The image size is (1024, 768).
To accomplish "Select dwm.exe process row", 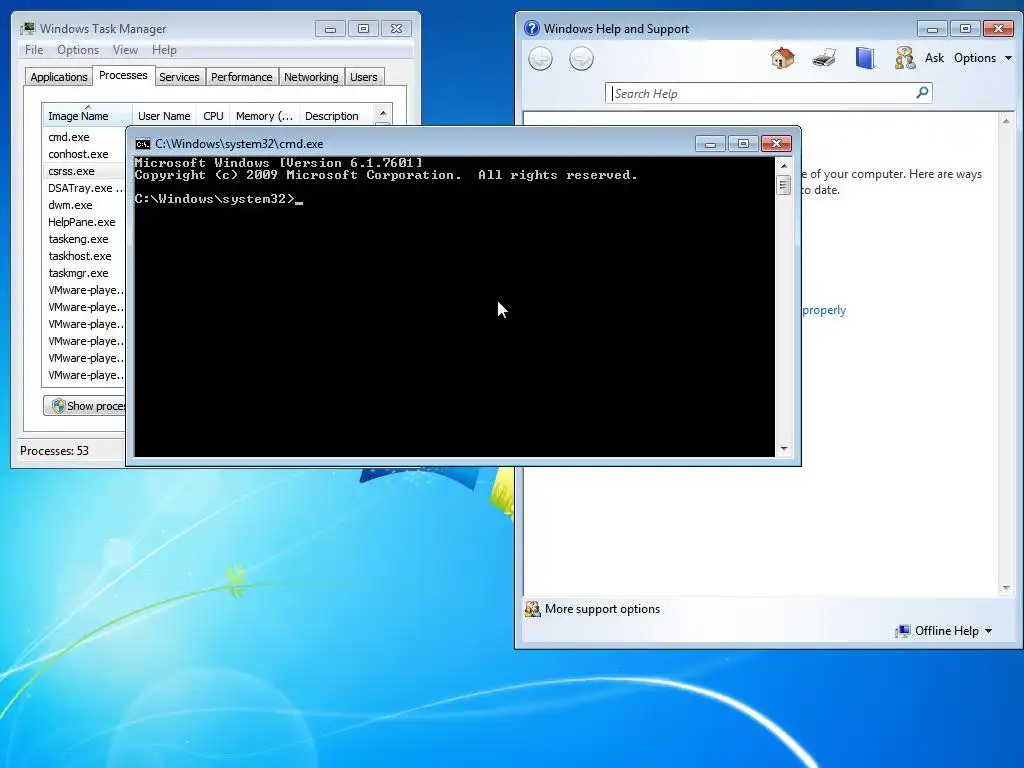I will (84, 205).
